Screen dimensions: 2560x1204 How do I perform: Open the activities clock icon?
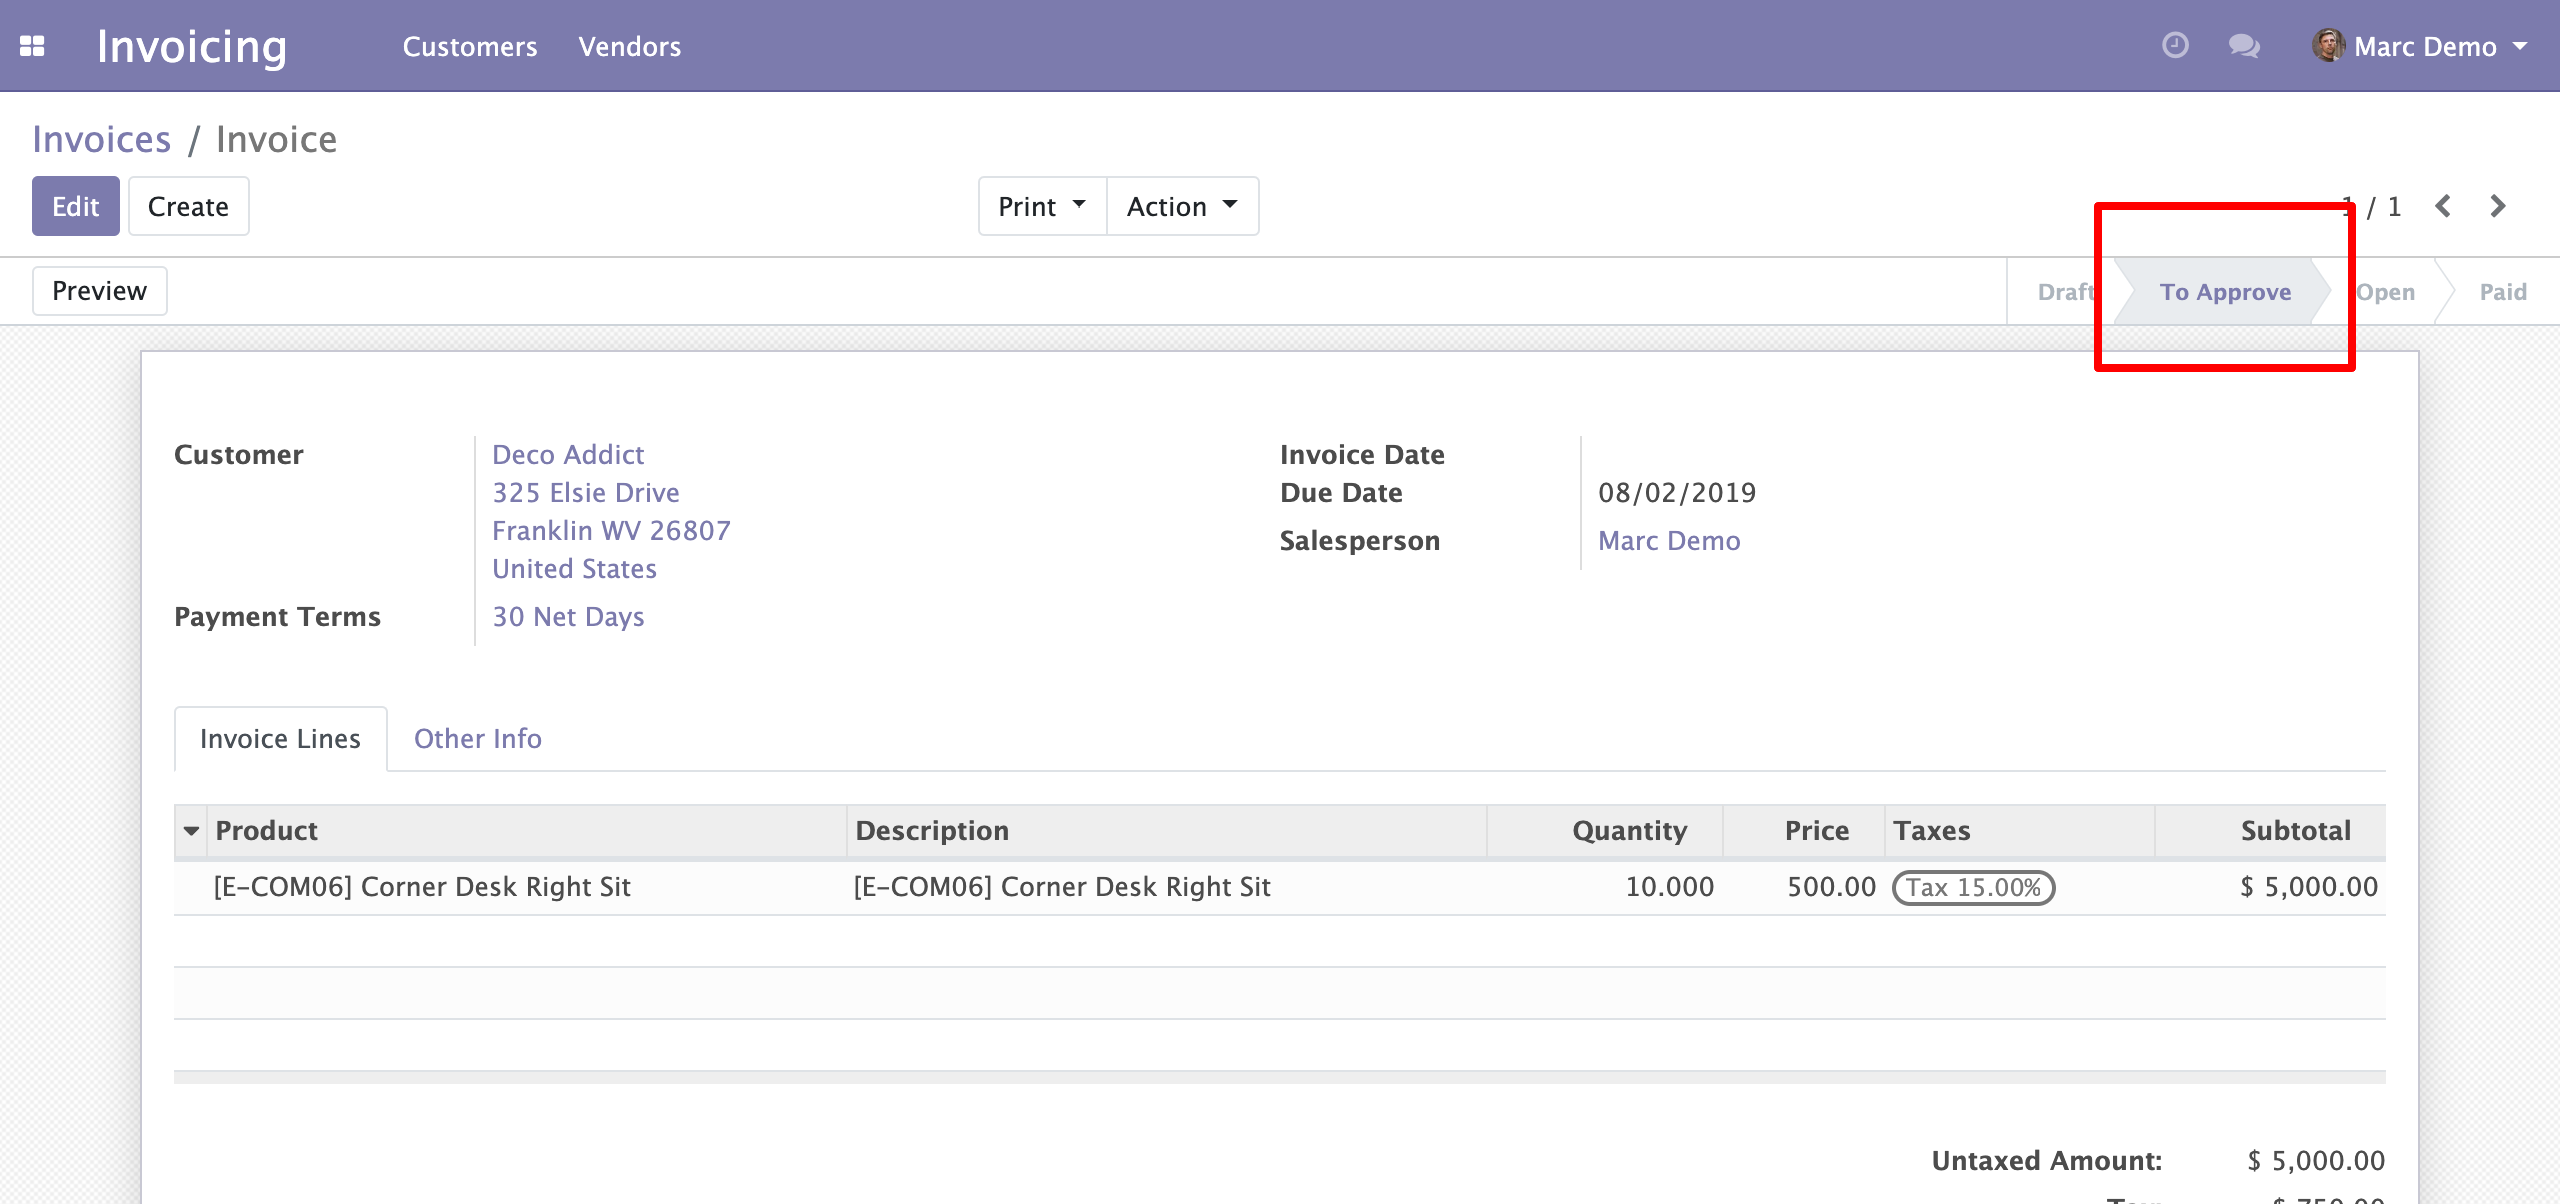tap(2175, 45)
